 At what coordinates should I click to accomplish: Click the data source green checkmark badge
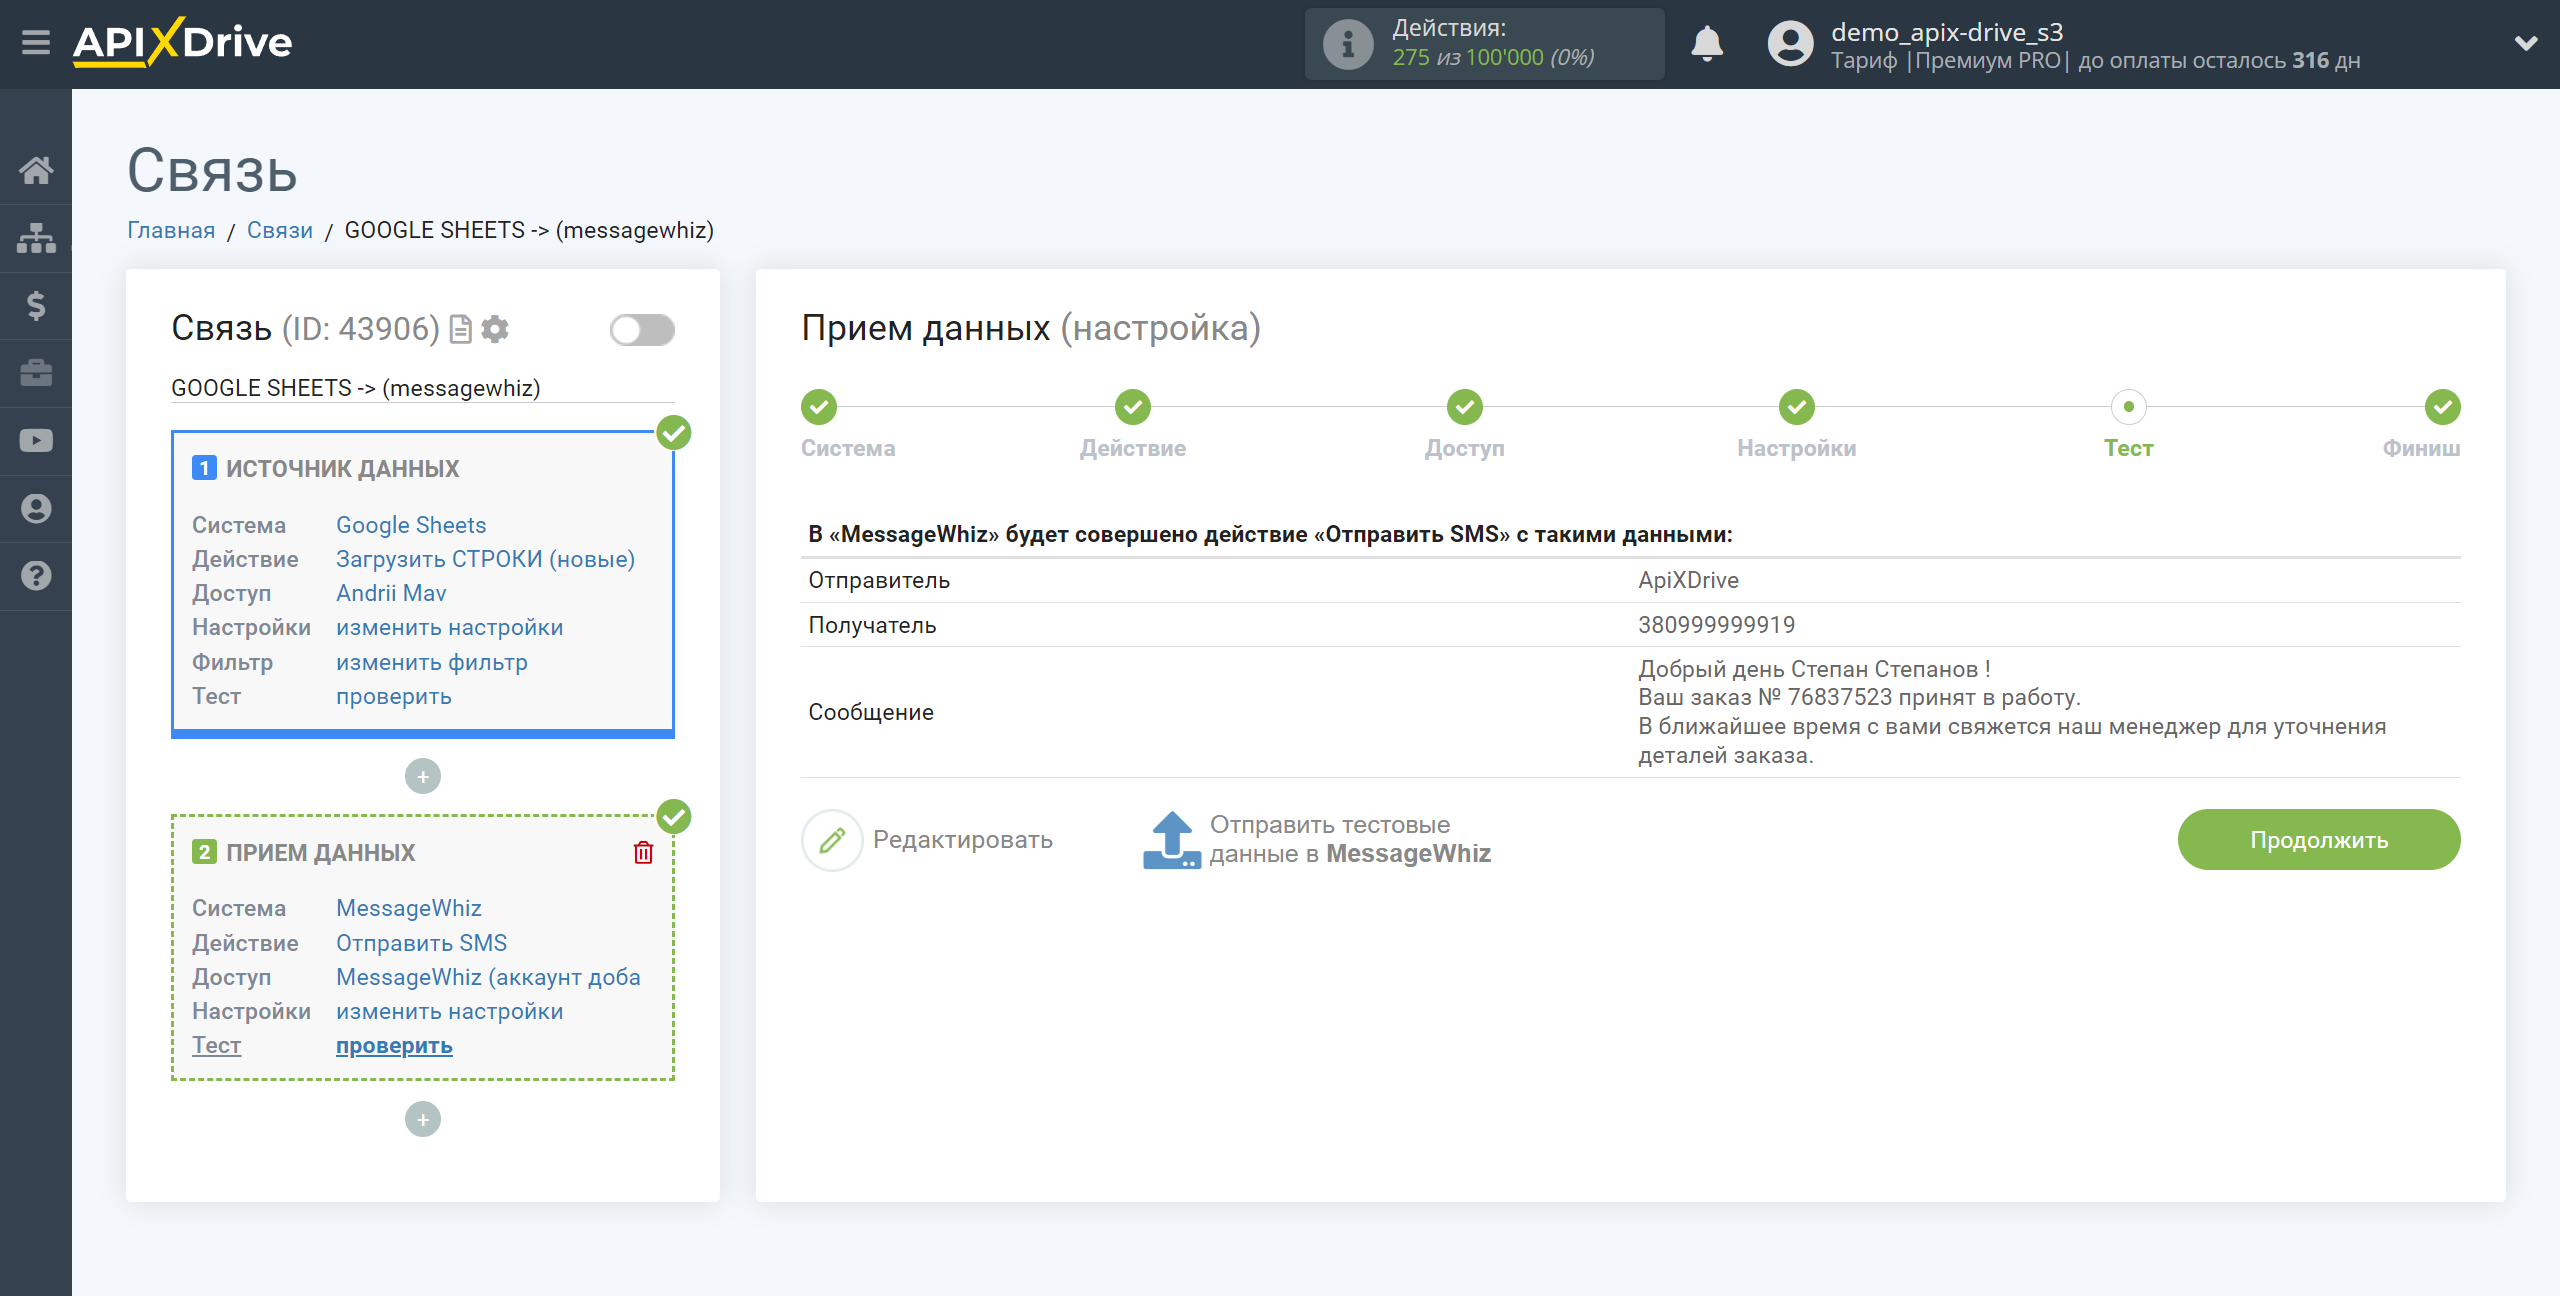(674, 433)
